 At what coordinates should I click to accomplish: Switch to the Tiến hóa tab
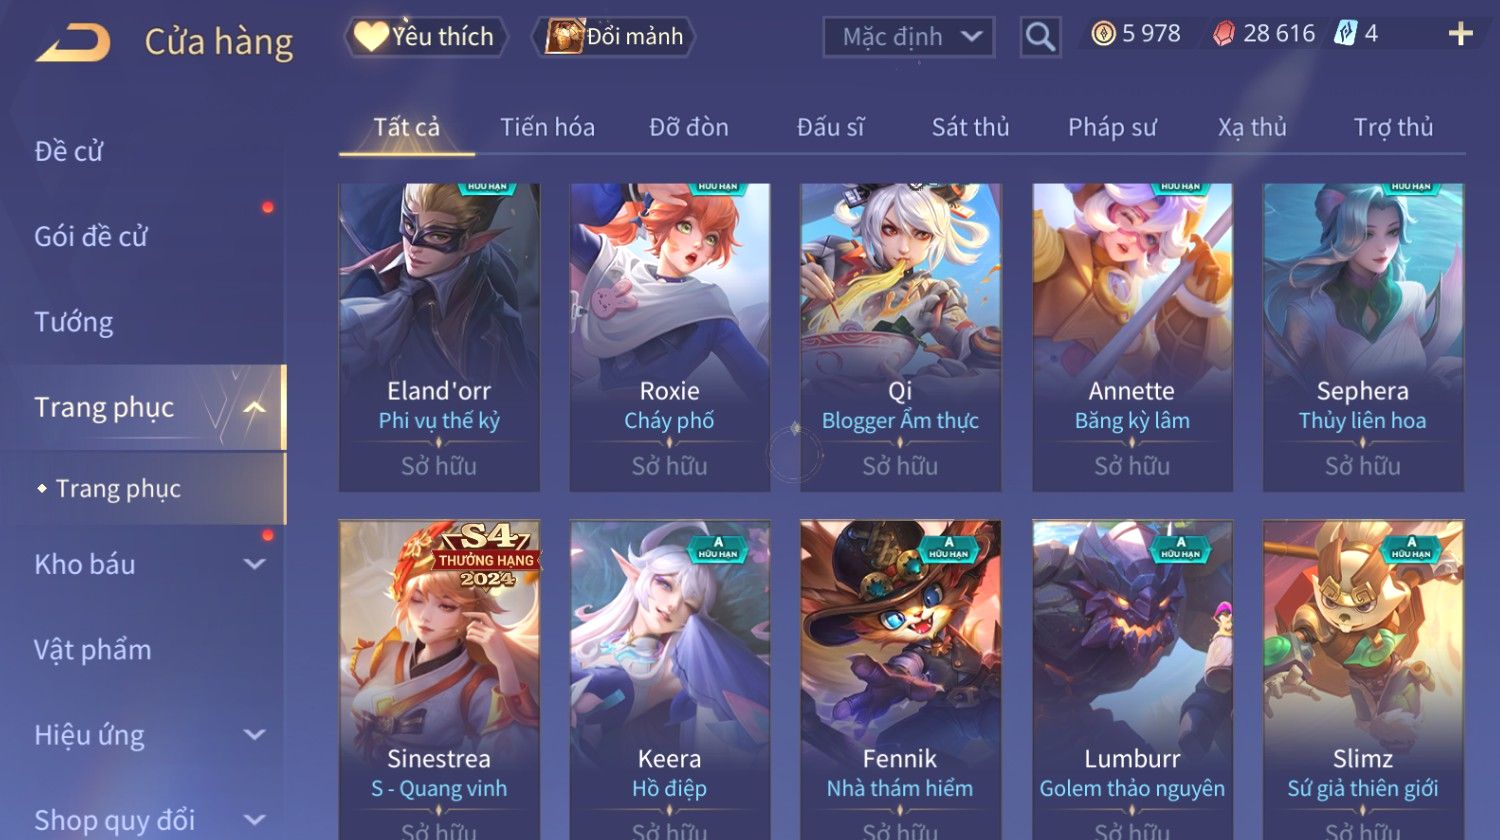(x=547, y=127)
